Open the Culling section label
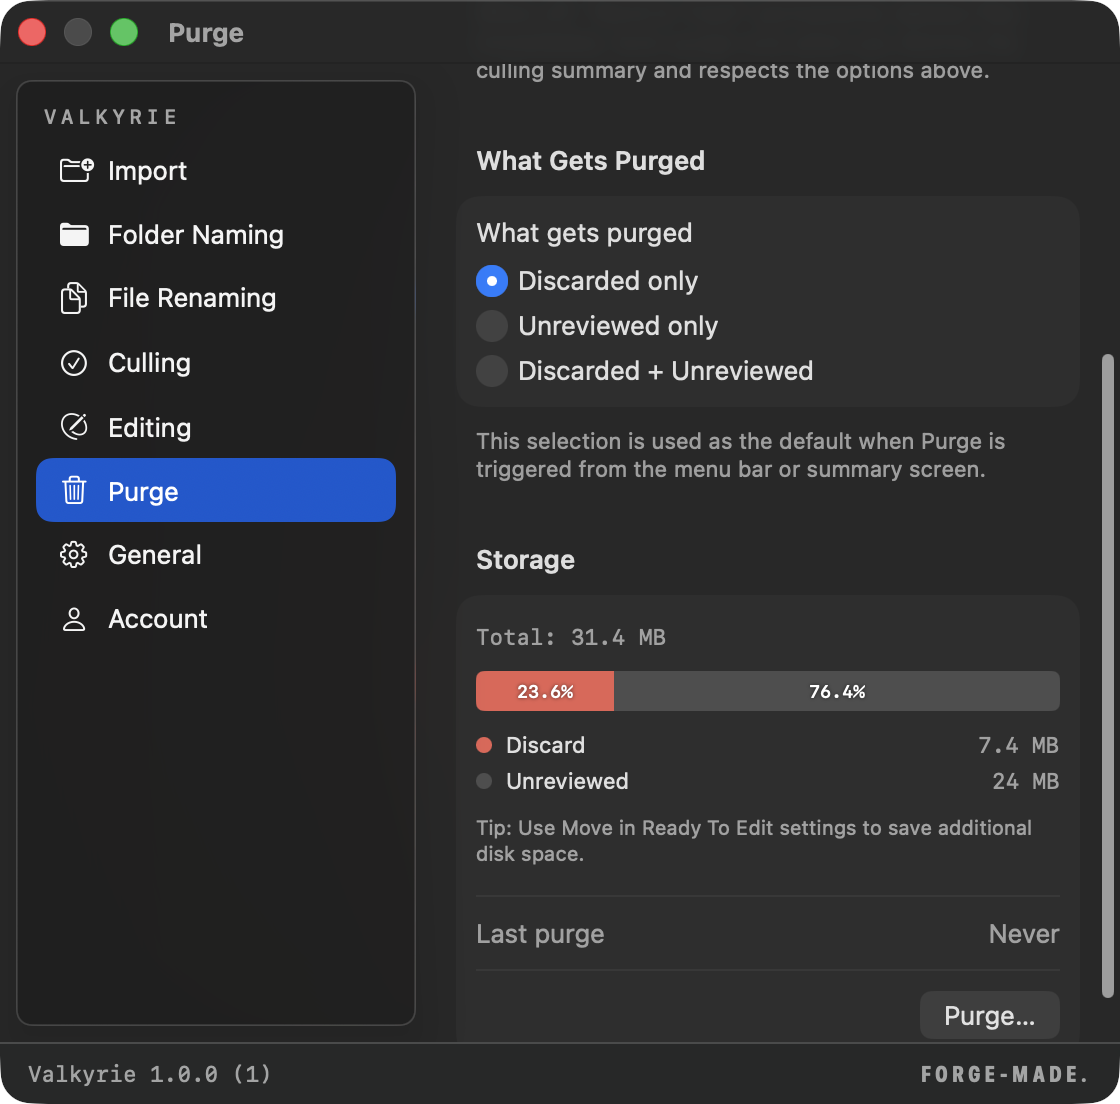This screenshot has width=1120, height=1104. [149, 363]
